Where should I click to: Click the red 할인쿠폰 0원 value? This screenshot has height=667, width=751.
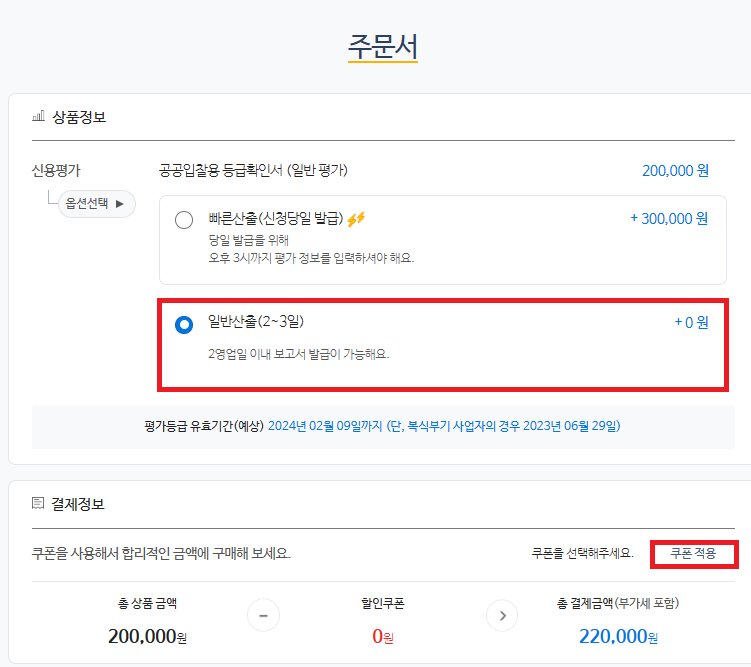tap(384, 636)
